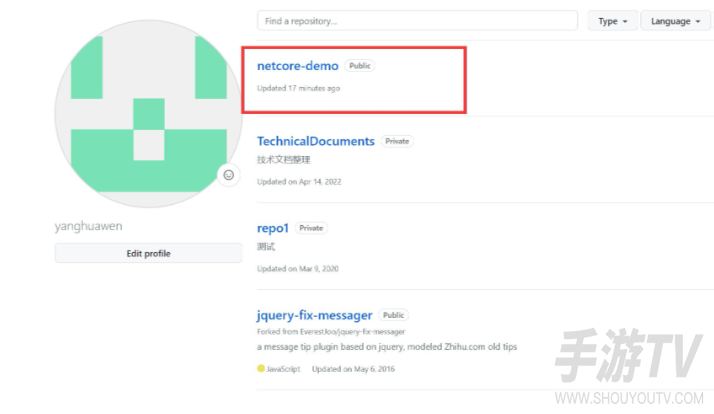Focus the Find a repository search field
714x414 pixels.
click(x=418, y=21)
